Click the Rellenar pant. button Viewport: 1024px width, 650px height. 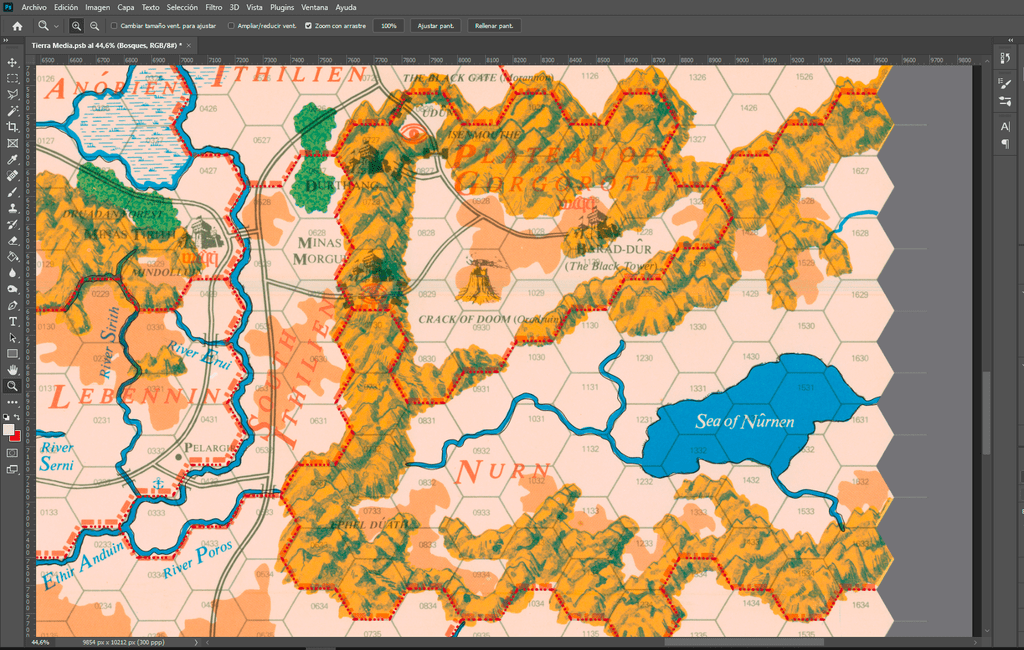tap(494, 26)
